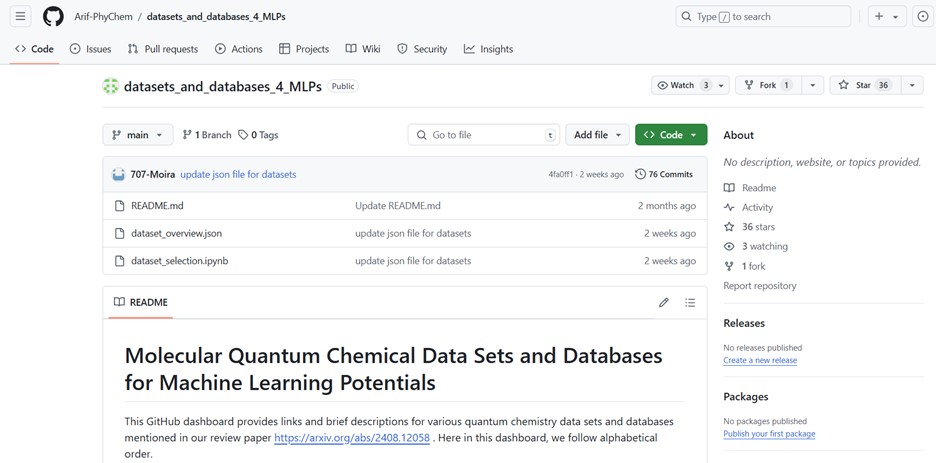936x463 pixels.
Task: Open the main branch selector dropdown
Action: (x=138, y=135)
